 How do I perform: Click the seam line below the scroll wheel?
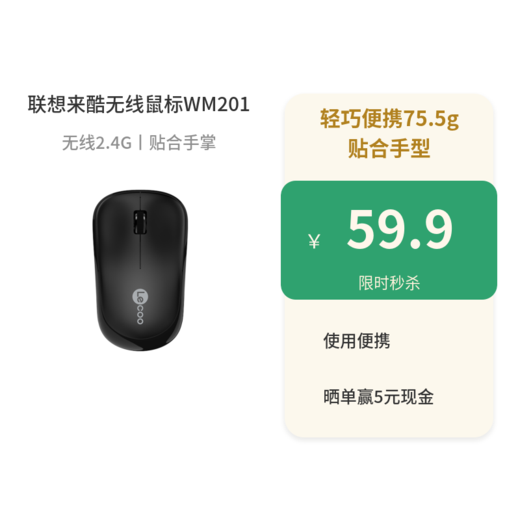(x=140, y=252)
